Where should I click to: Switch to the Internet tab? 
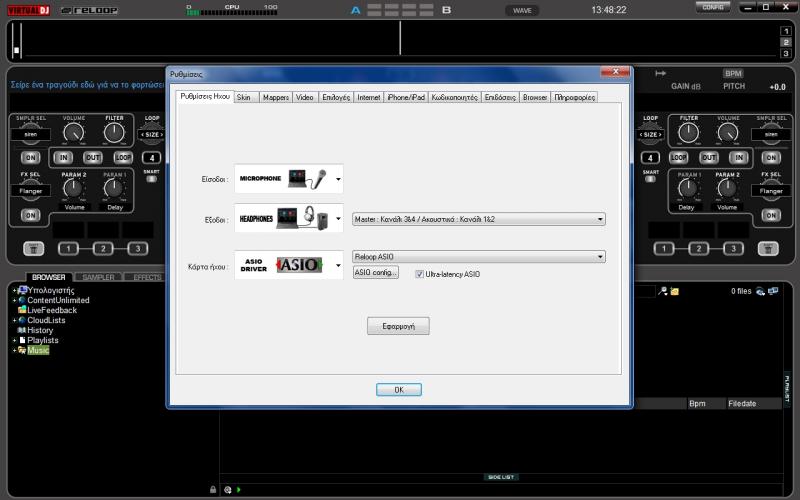click(x=369, y=97)
